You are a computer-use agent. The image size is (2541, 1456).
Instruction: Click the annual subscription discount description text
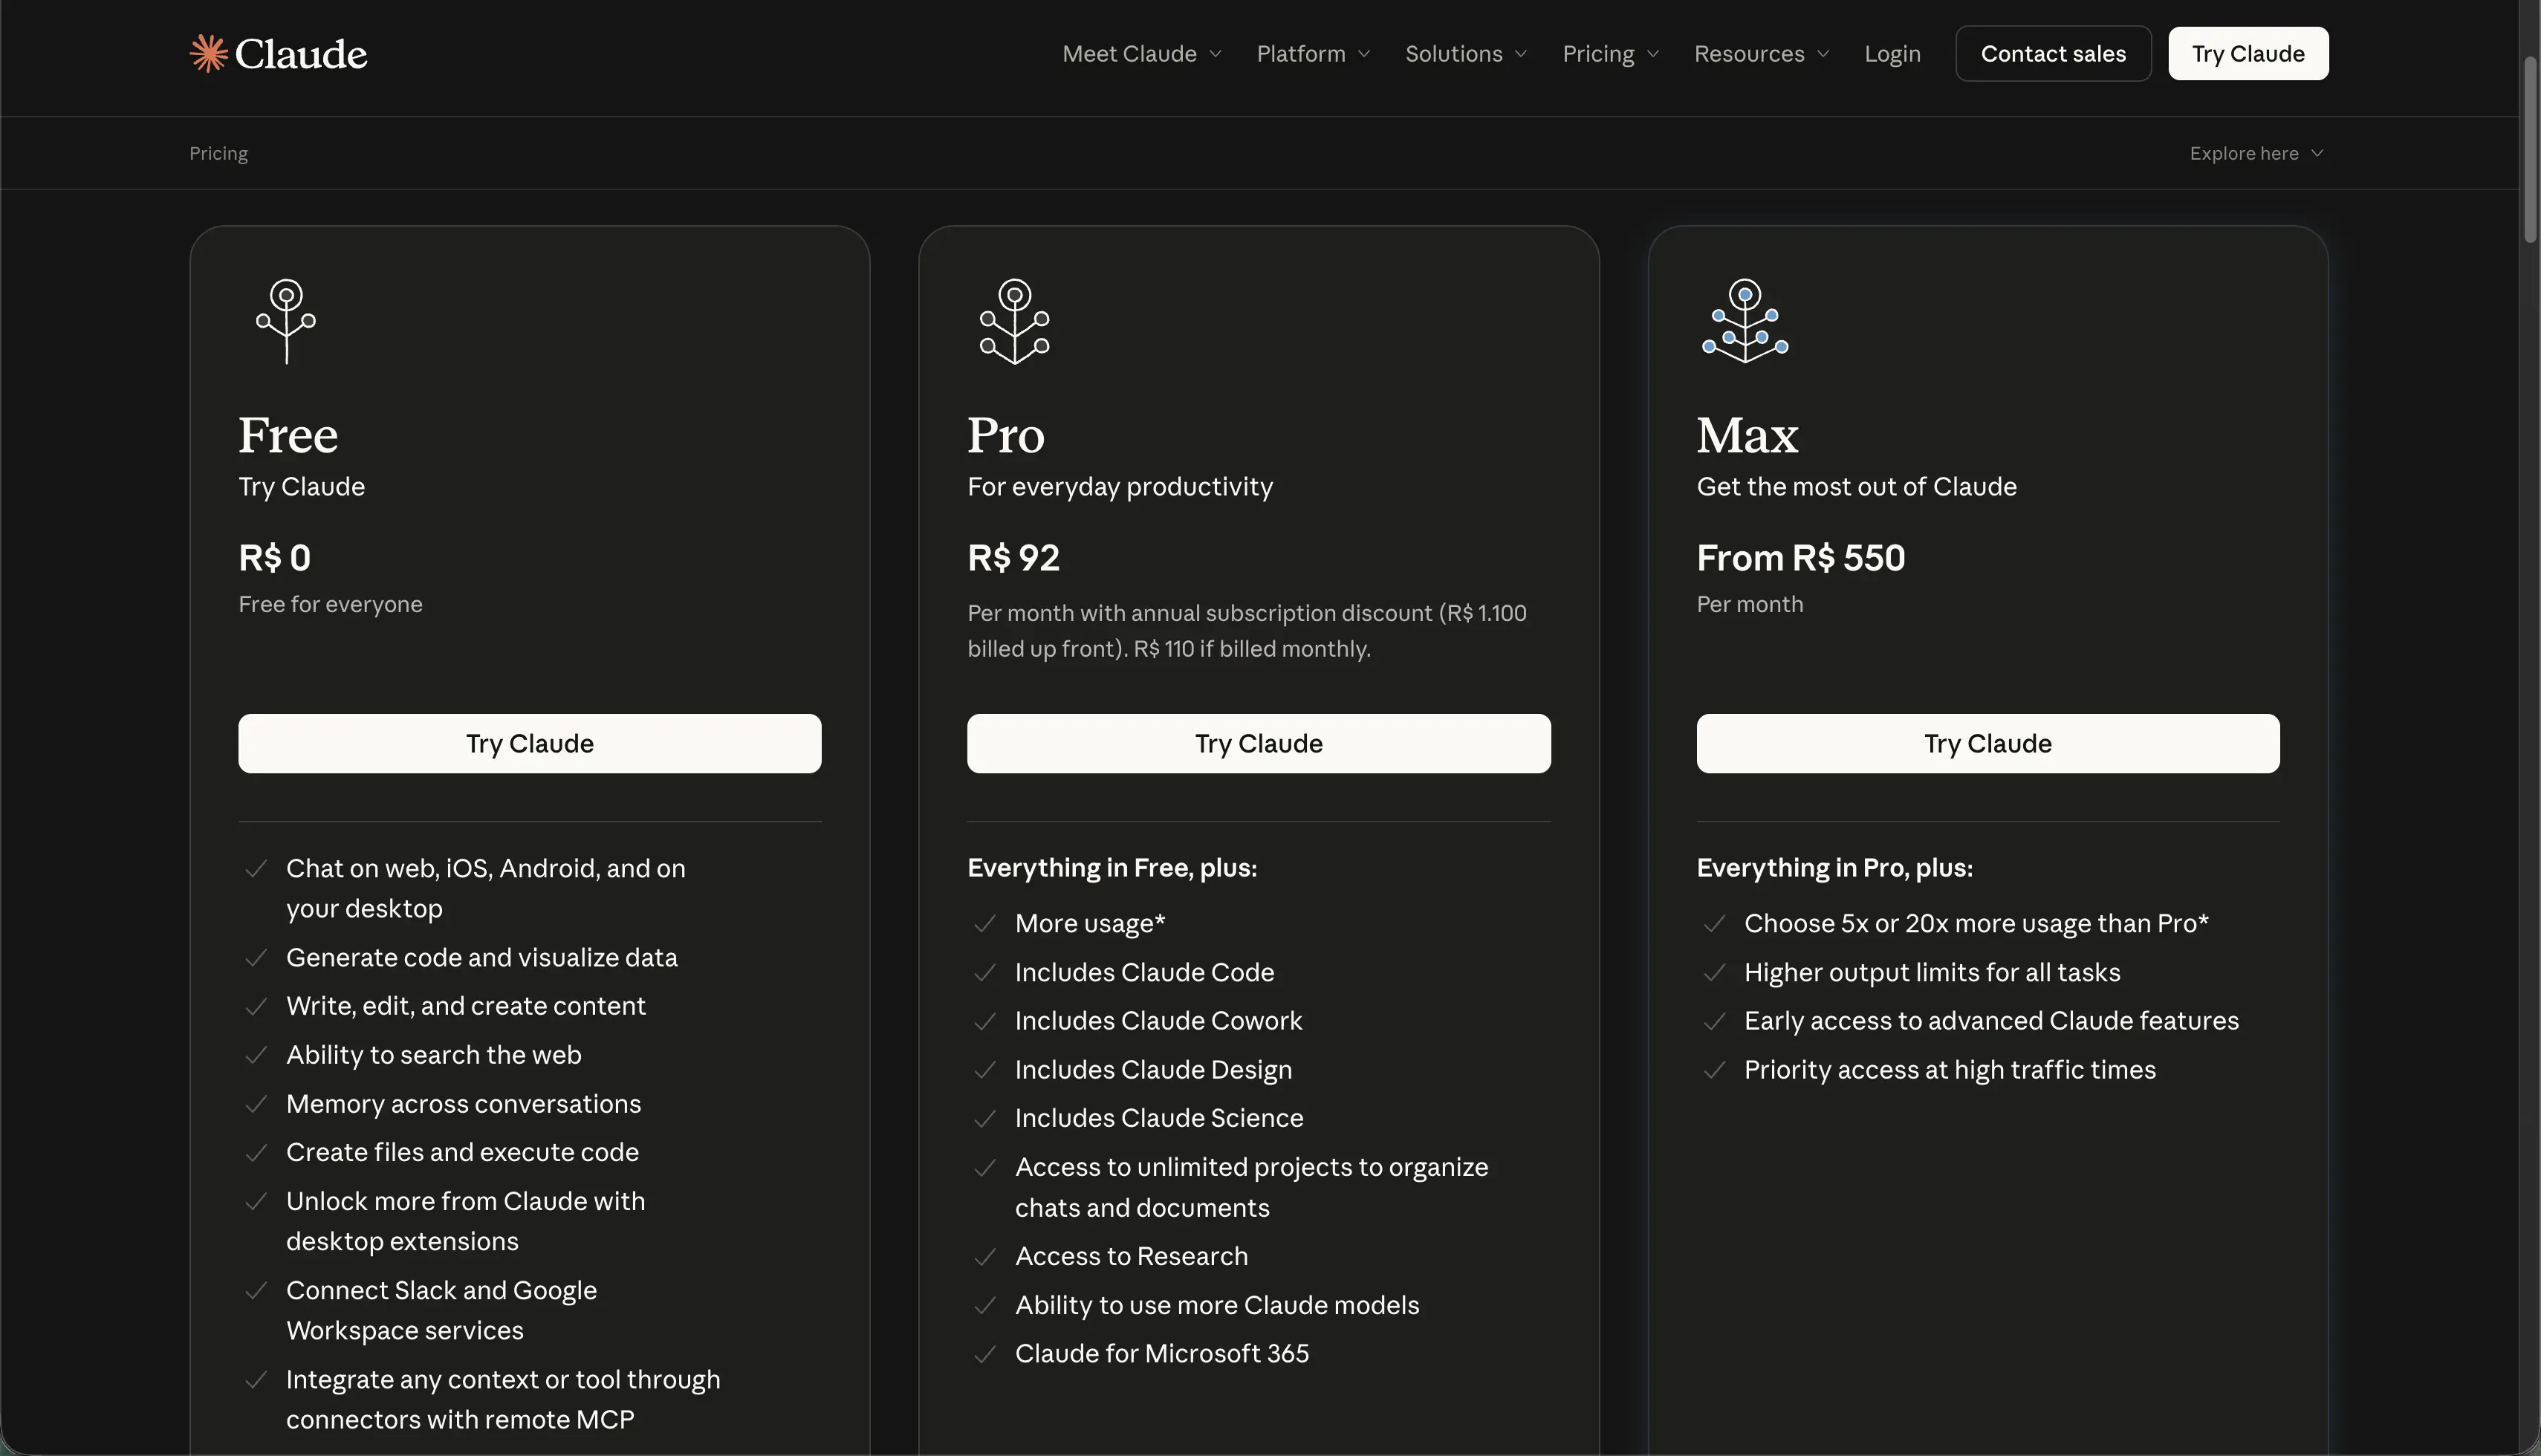point(1247,631)
